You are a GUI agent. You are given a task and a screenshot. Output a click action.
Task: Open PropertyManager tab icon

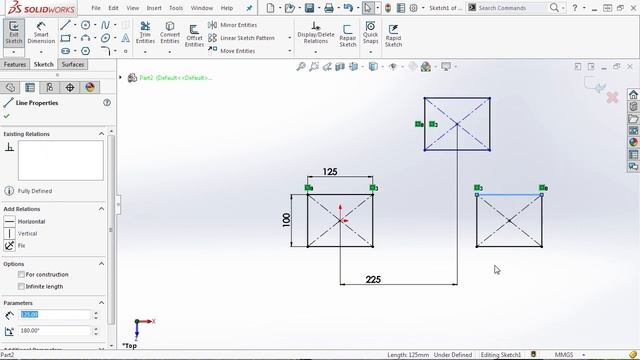30,87
